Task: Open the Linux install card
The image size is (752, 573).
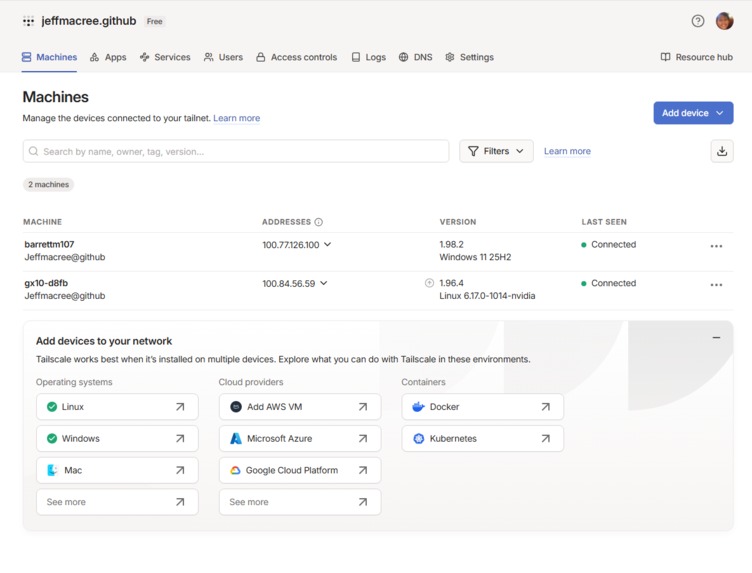Action: click(117, 407)
